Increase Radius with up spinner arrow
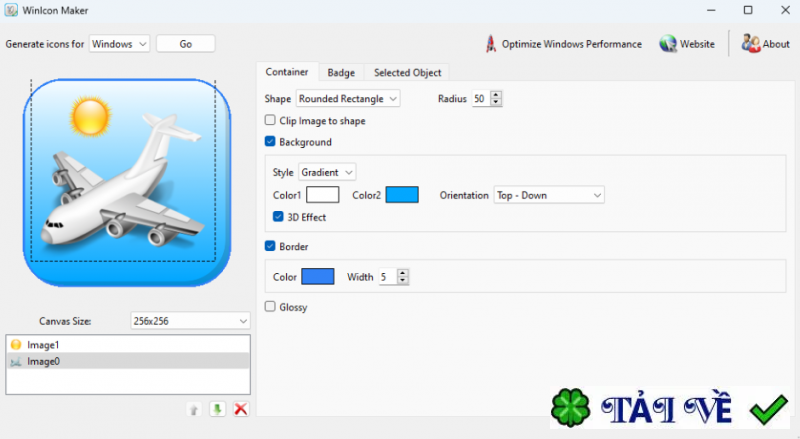Image resolution: width=800 pixels, height=439 pixels. [x=496, y=94]
